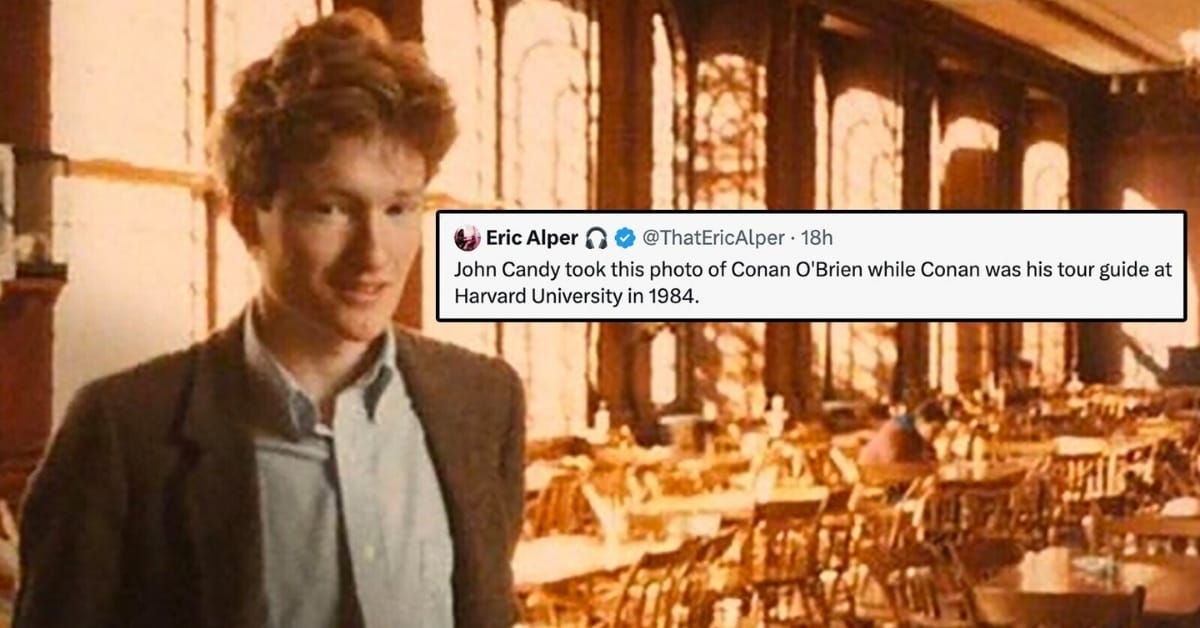This screenshot has height=628, width=1200.
Task: Click Eric Alper's profile avatar
Action: click(467, 238)
